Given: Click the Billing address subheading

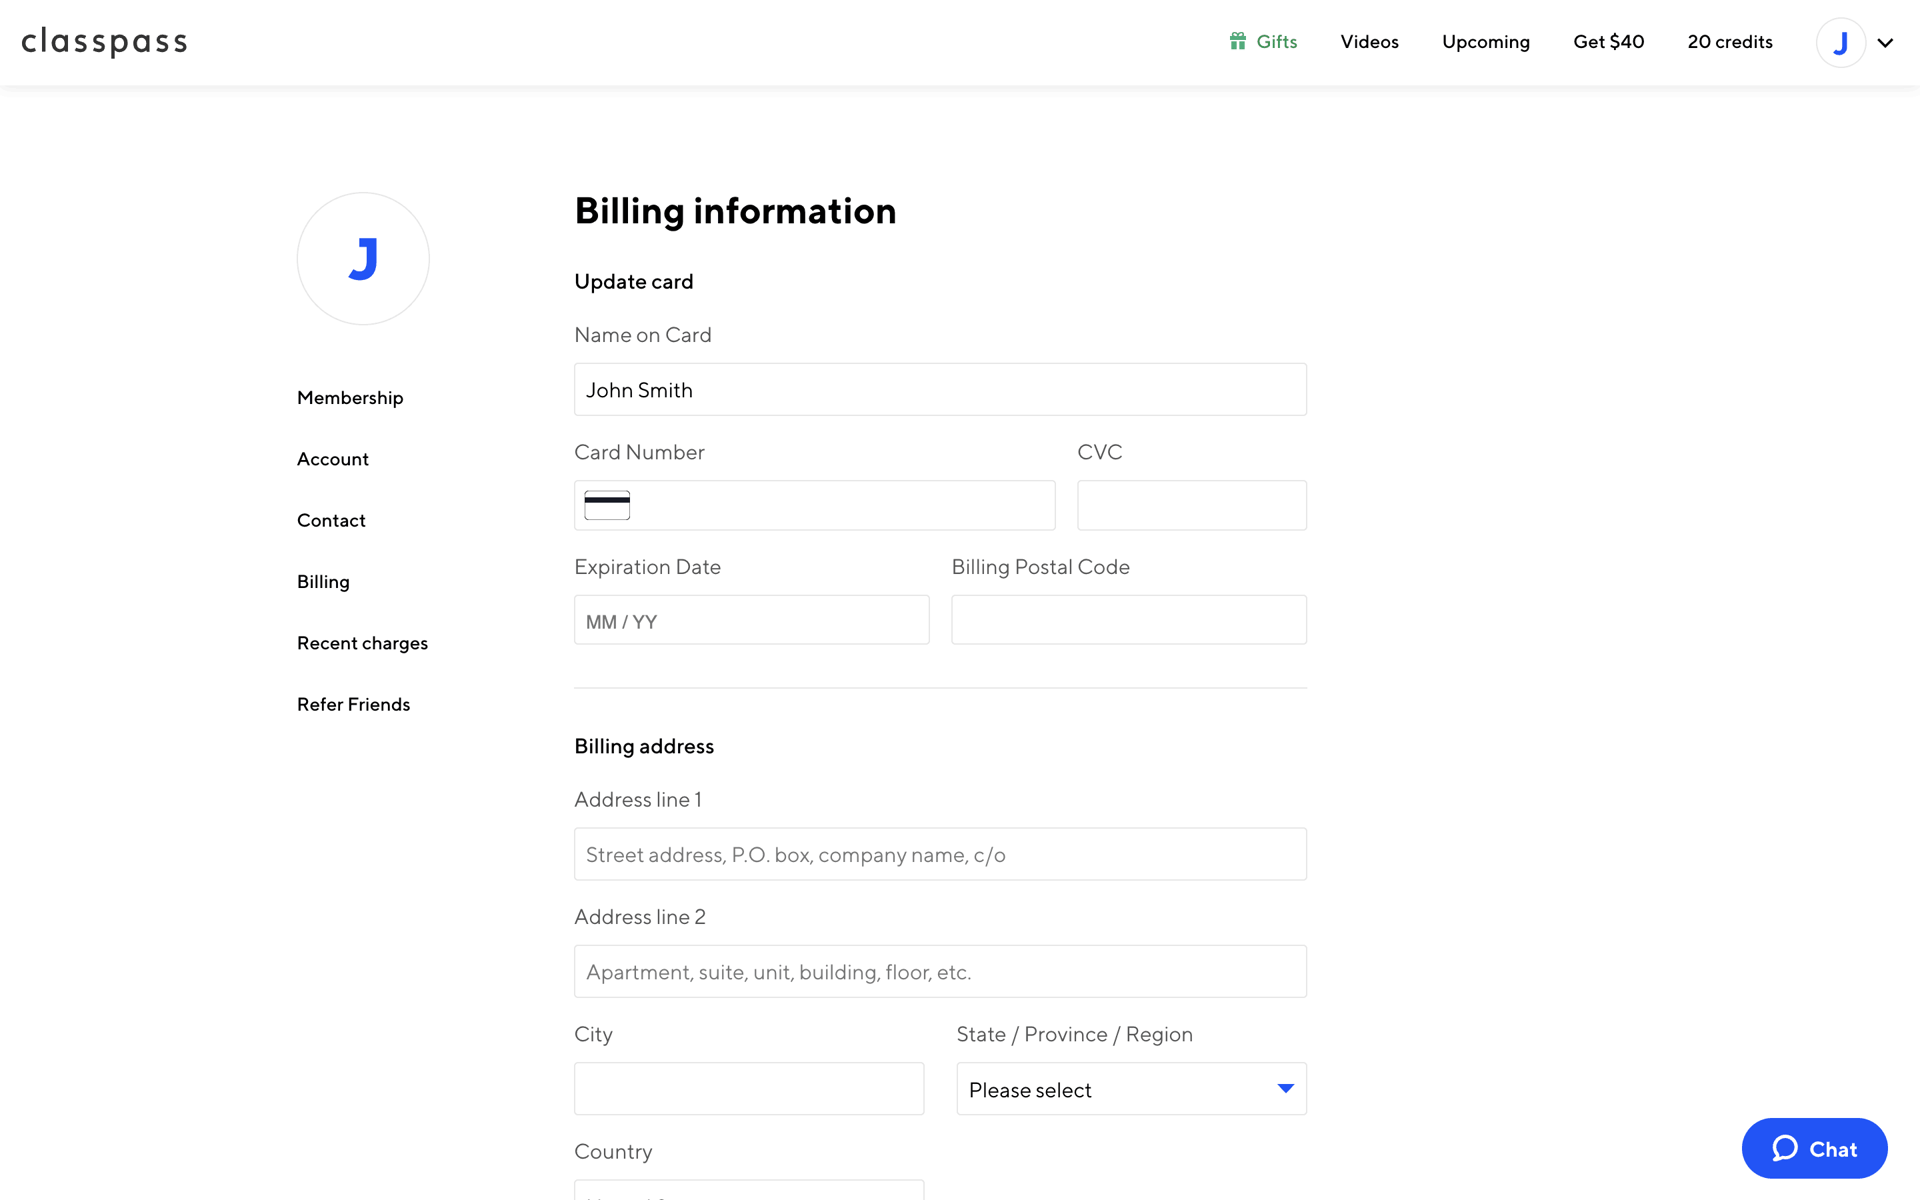Looking at the screenshot, I should point(644,746).
